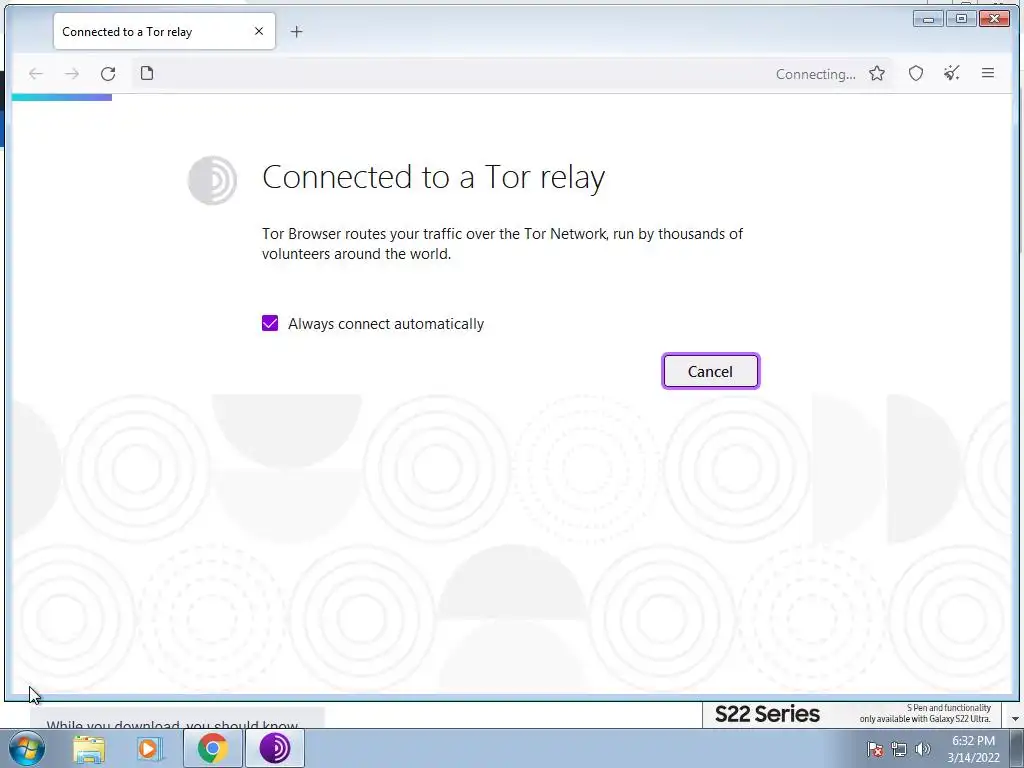The width and height of the screenshot is (1024, 768).
Task: Click the Tor onion logo beside heading
Action: click(212, 180)
